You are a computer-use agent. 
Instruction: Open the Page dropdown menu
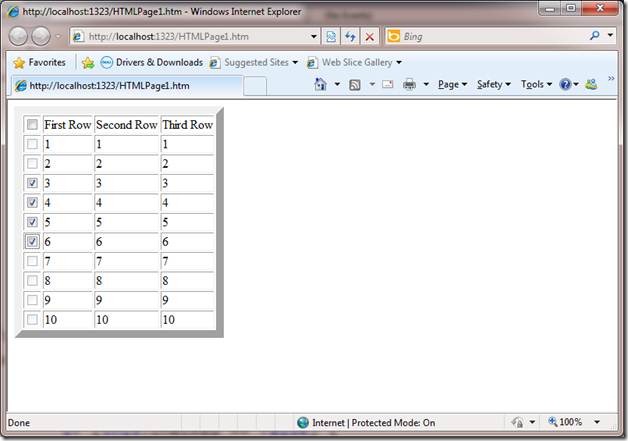click(x=453, y=85)
